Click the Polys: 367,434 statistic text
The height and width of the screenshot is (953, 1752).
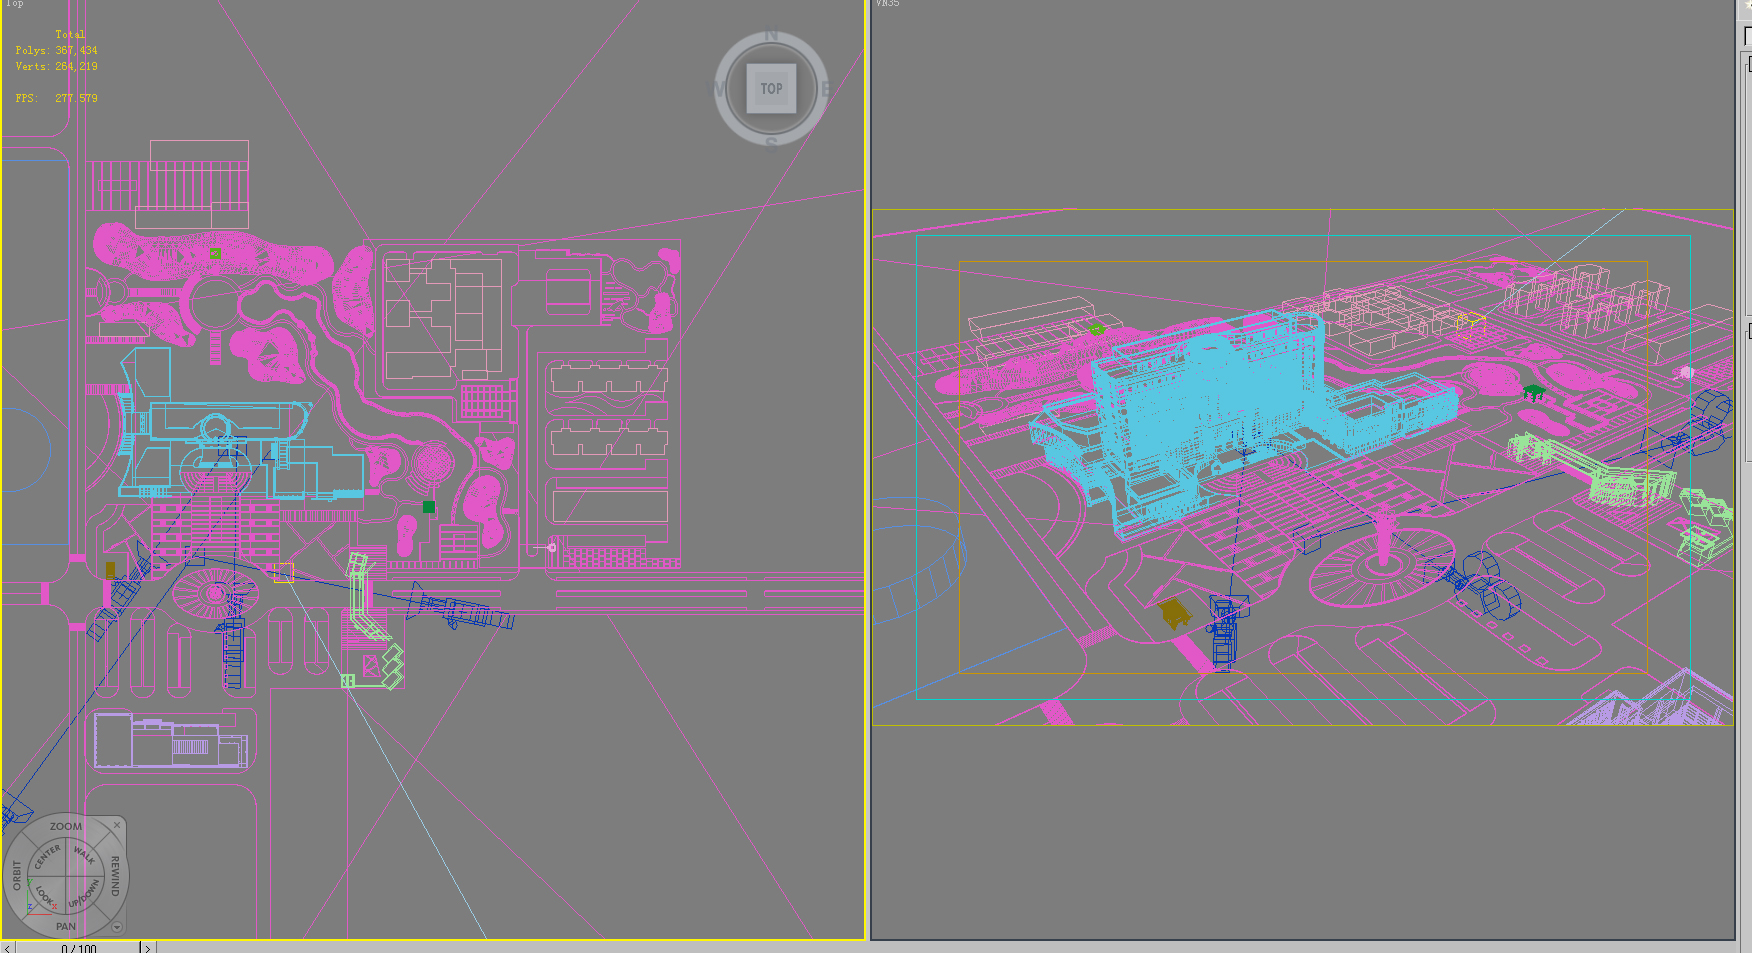[x=57, y=50]
